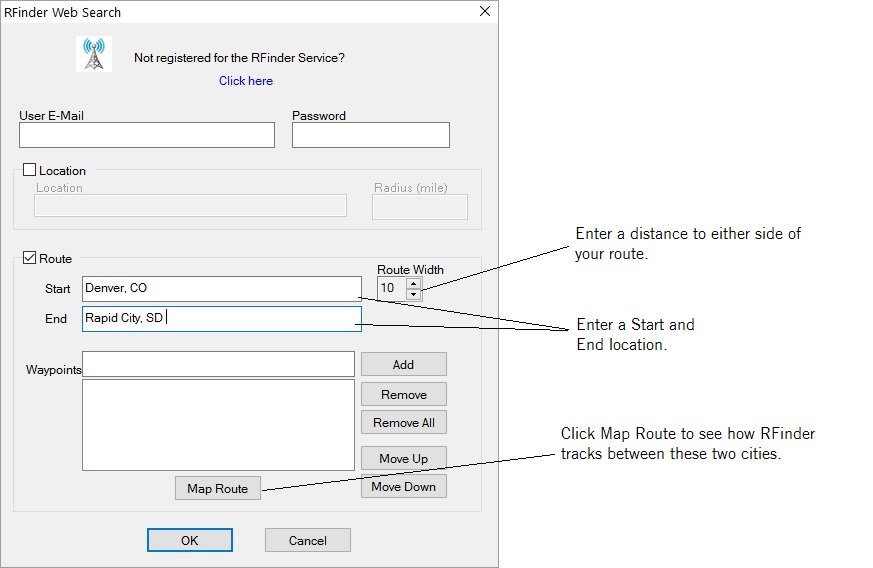Click the Waypoints entry text box

[218, 364]
